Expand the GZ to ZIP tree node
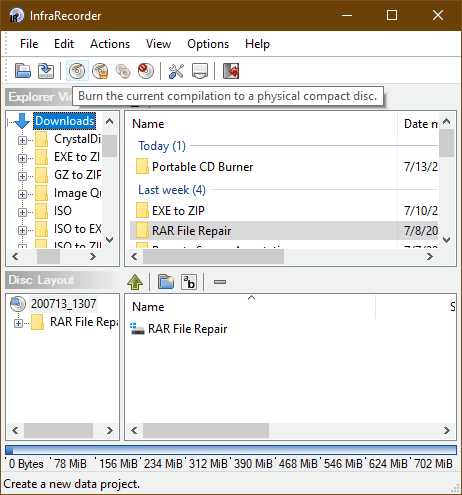This screenshot has width=462, height=495. [x=22, y=176]
